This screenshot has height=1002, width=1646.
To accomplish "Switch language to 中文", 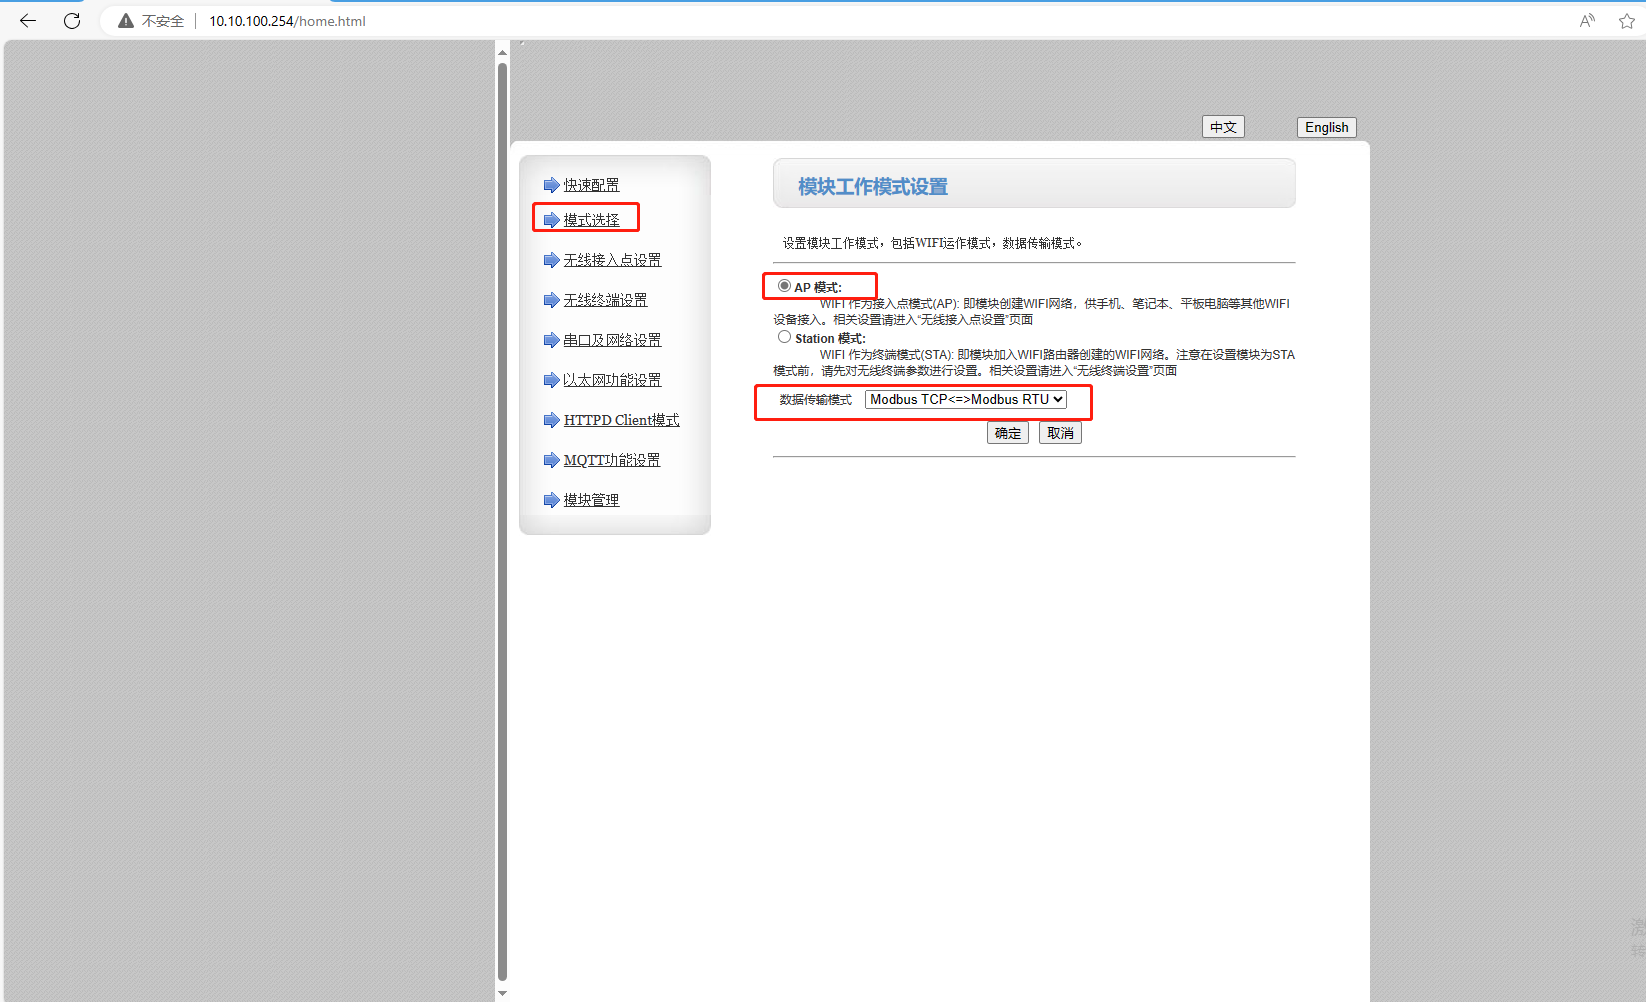I will pos(1223,127).
